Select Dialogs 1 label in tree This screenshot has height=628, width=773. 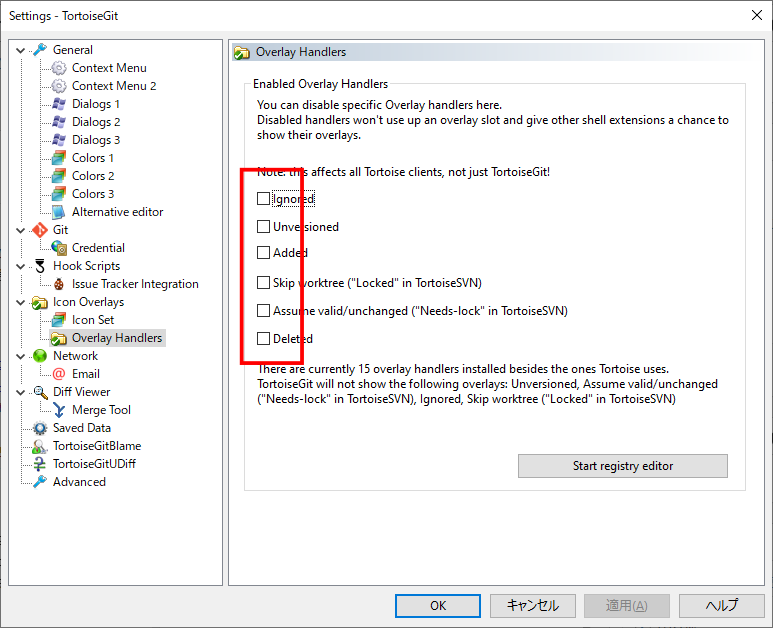coord(96,104)
